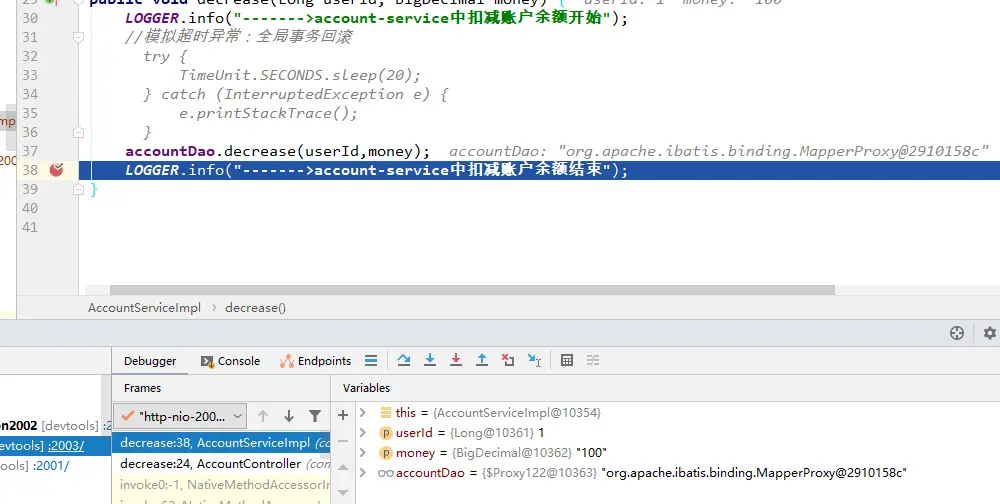1000x504 pixels.
Task: Select frame invoke0:-1, NativeMethodAccessorImpl
Action: point(221,485)
